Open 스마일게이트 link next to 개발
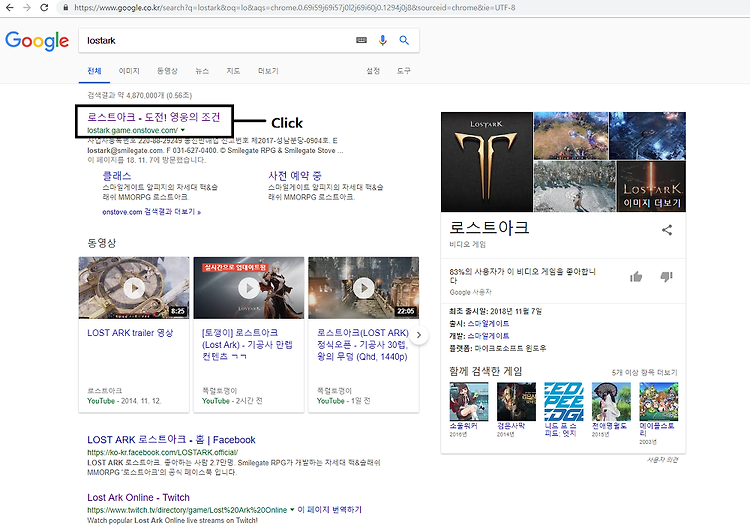The height and width of the screenshot is (531, 750). coord(488,336)
